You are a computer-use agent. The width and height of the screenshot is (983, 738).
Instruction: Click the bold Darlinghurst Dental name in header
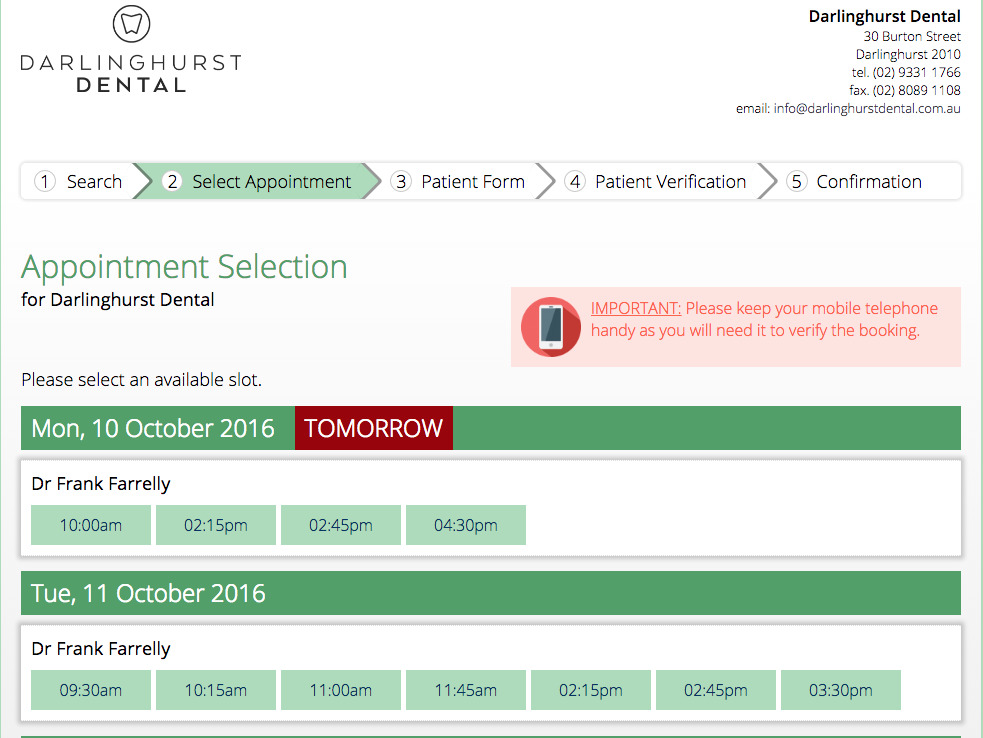coord(885,16)
